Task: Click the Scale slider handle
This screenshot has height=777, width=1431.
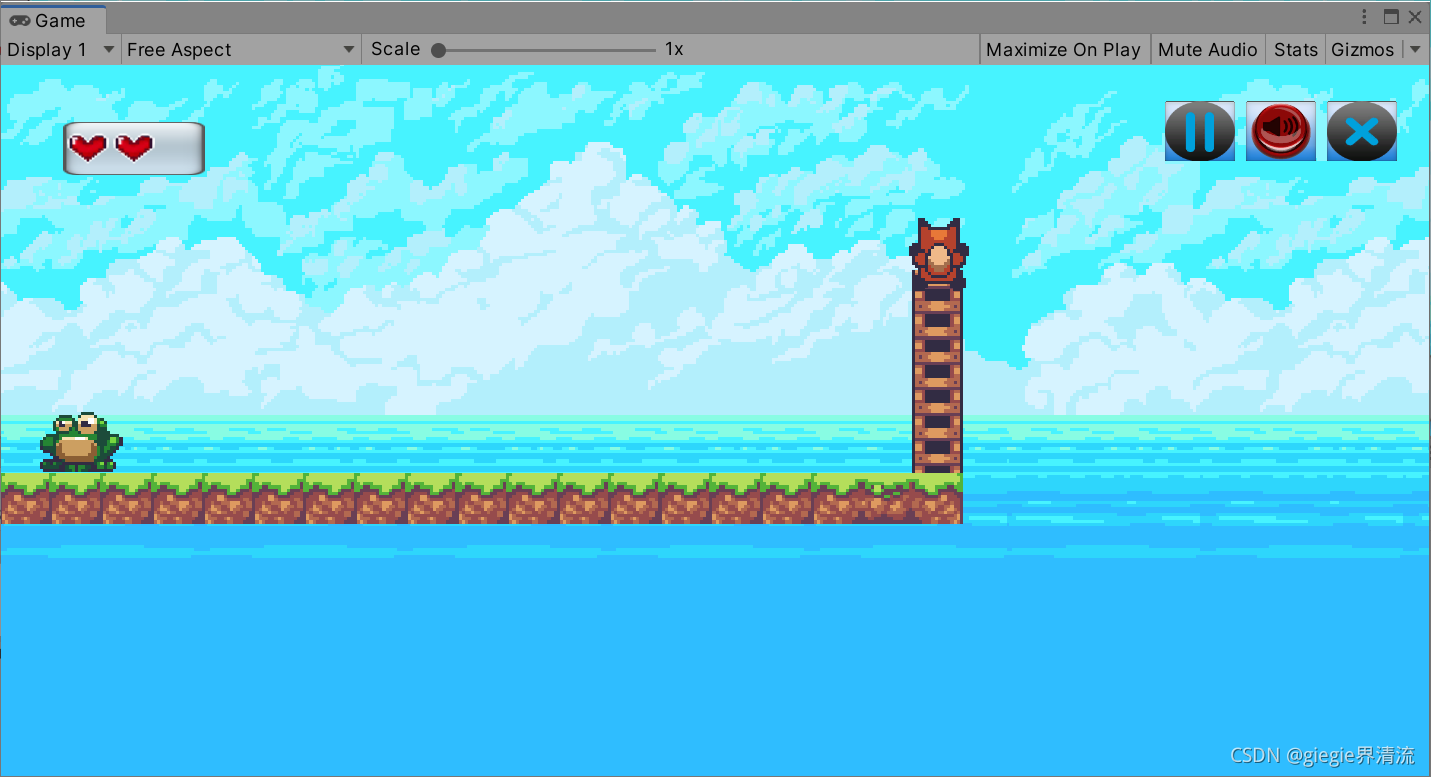Action: [438, 50]
